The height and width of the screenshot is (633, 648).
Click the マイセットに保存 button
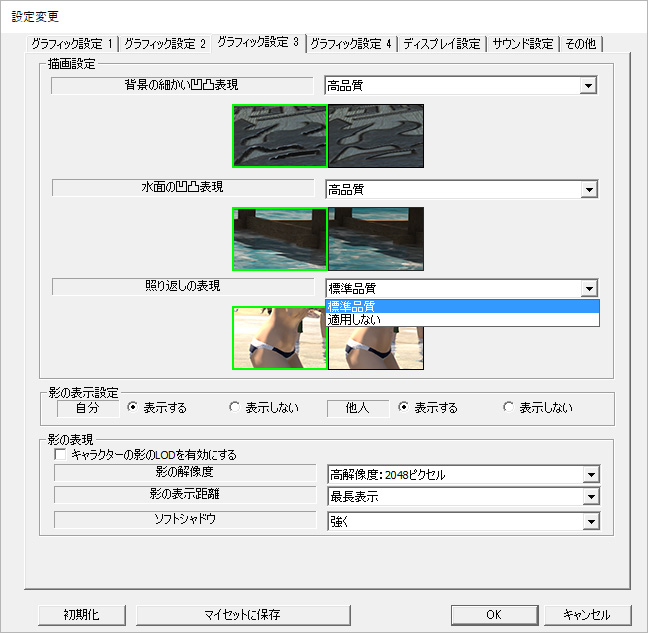coord(243,615)
